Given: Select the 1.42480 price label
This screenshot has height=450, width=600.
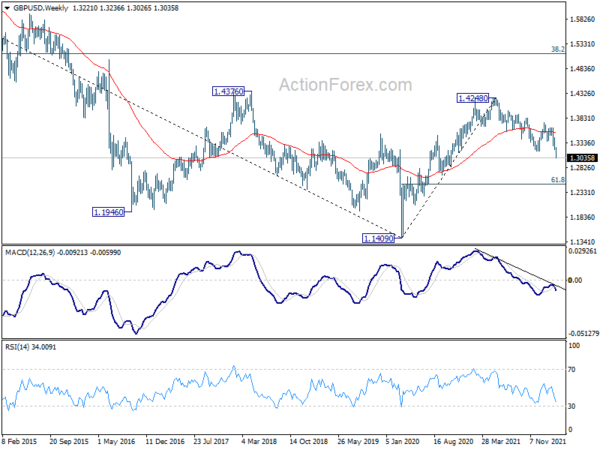Looking at the screenshot, I should 473,98.
